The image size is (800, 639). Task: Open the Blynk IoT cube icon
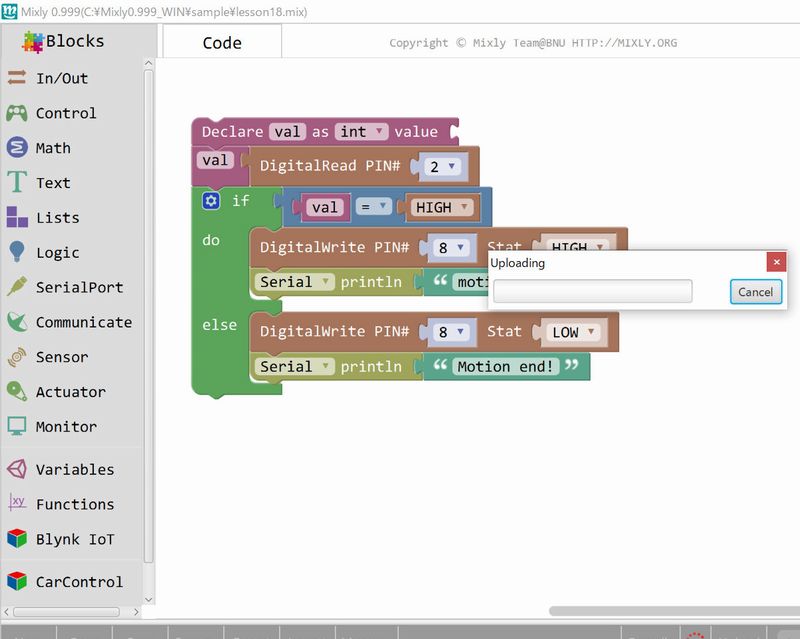(x=17, y=539)
